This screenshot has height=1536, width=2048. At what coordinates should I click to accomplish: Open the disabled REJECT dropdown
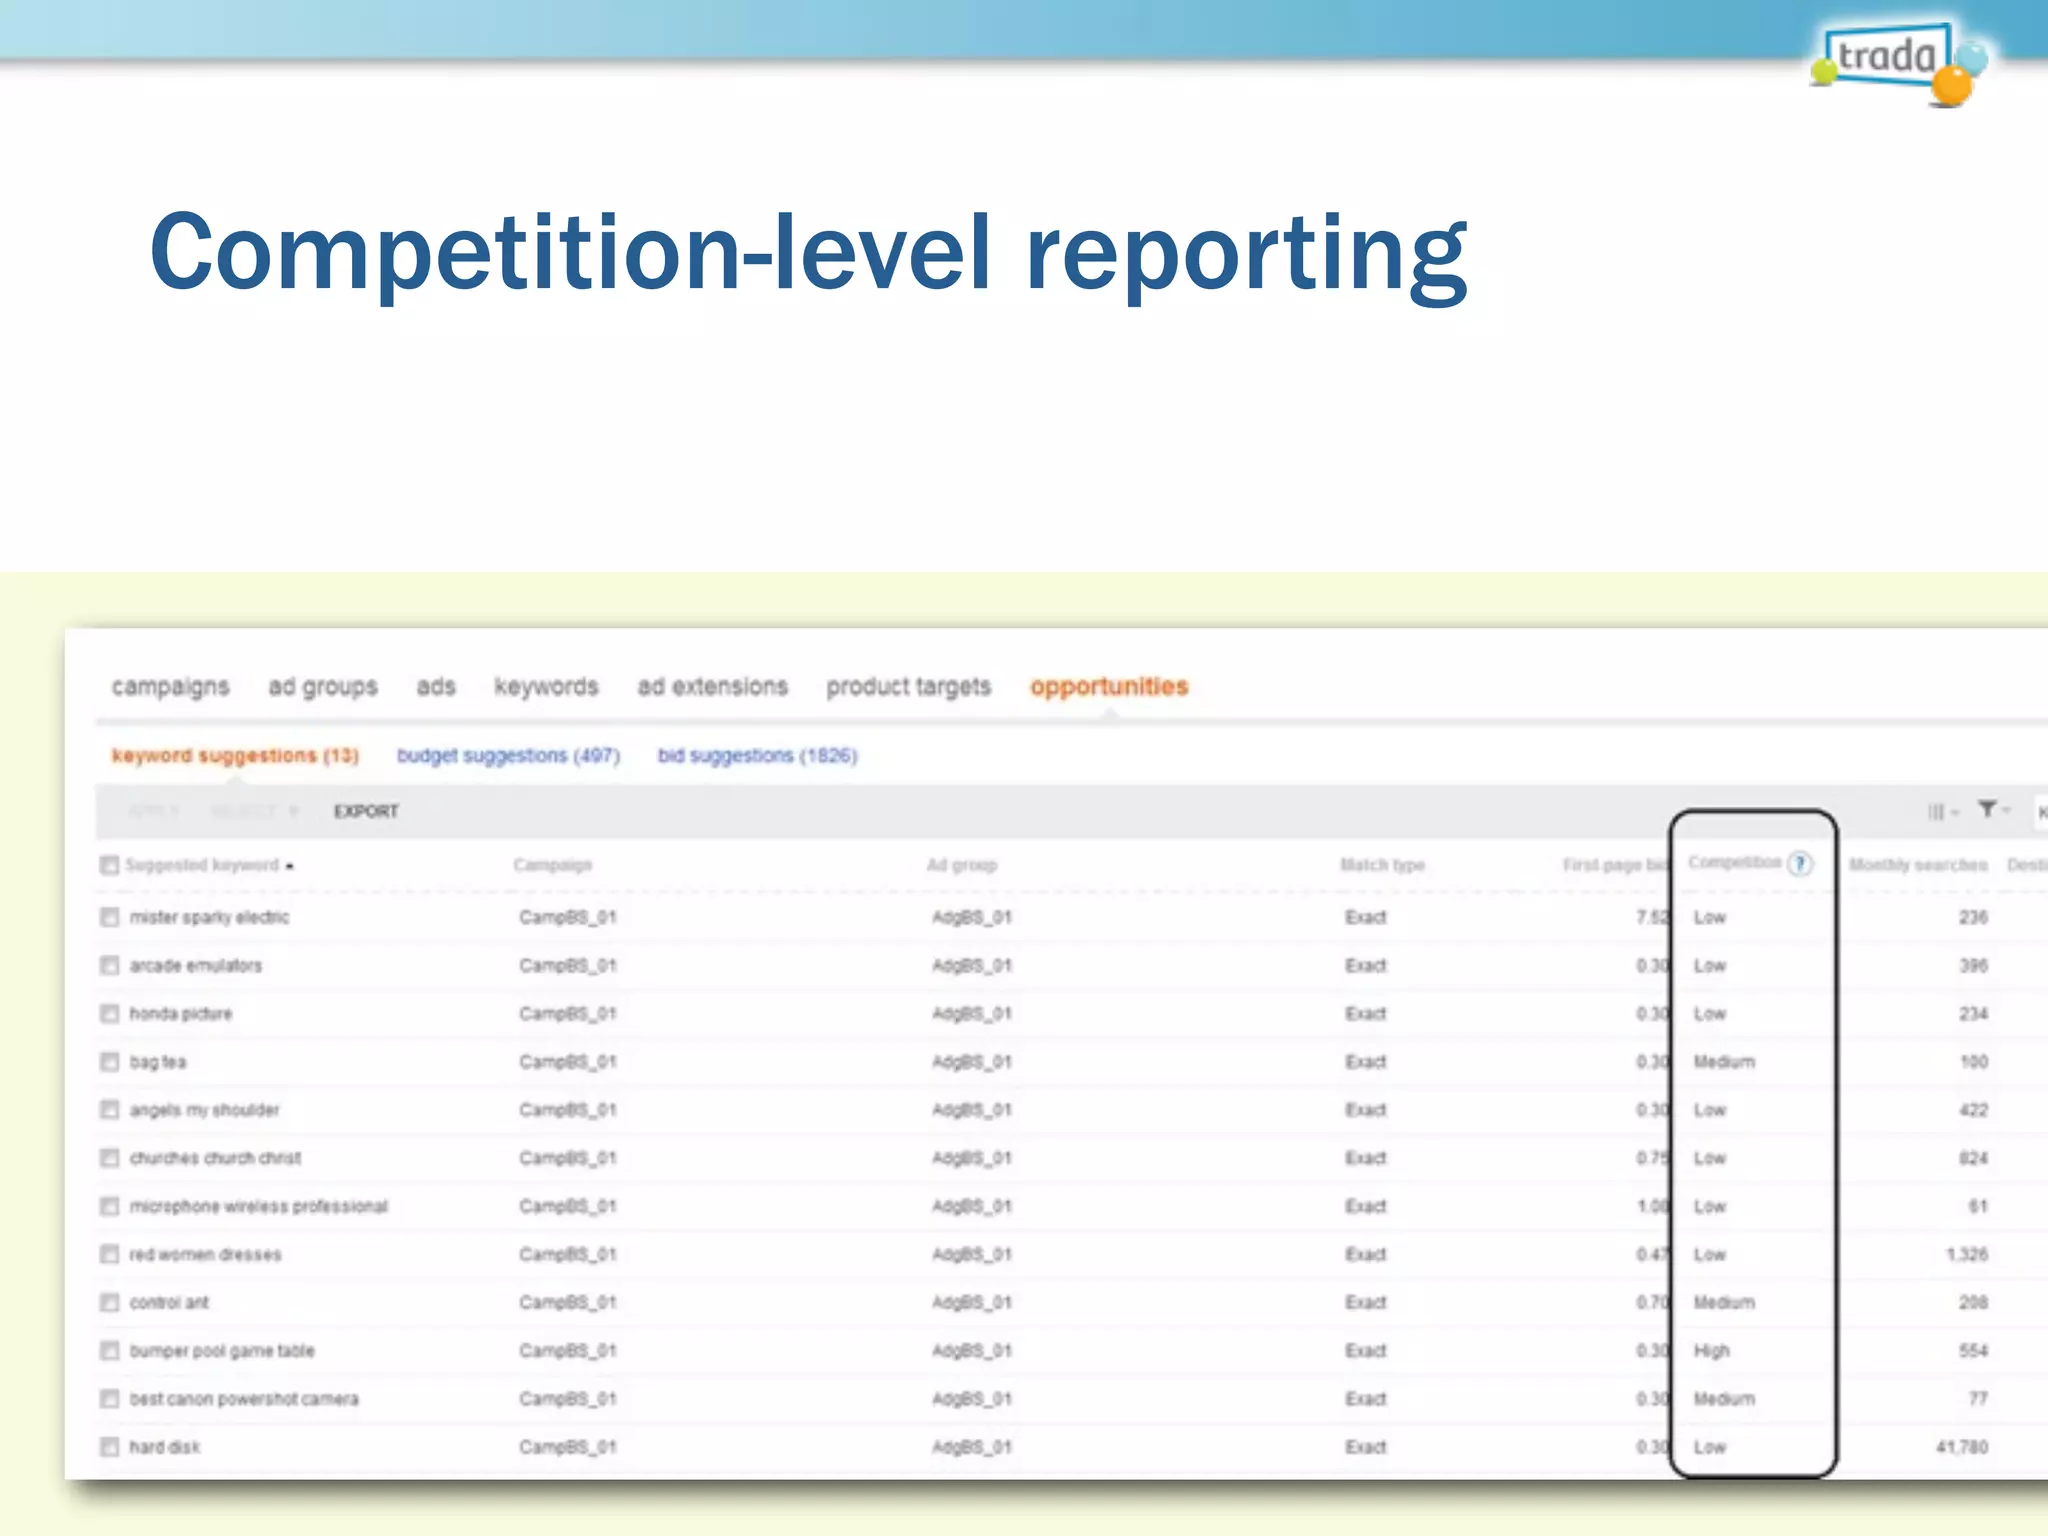pos(254,811)
